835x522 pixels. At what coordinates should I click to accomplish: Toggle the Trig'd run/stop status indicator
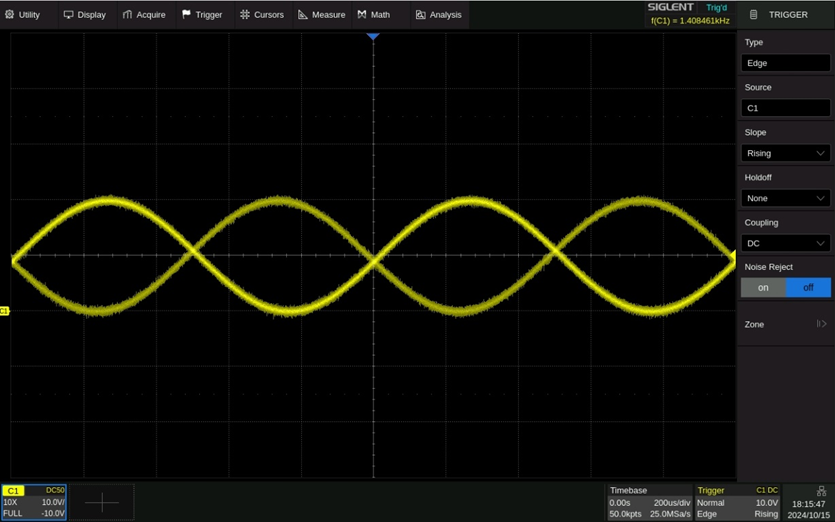716,8
